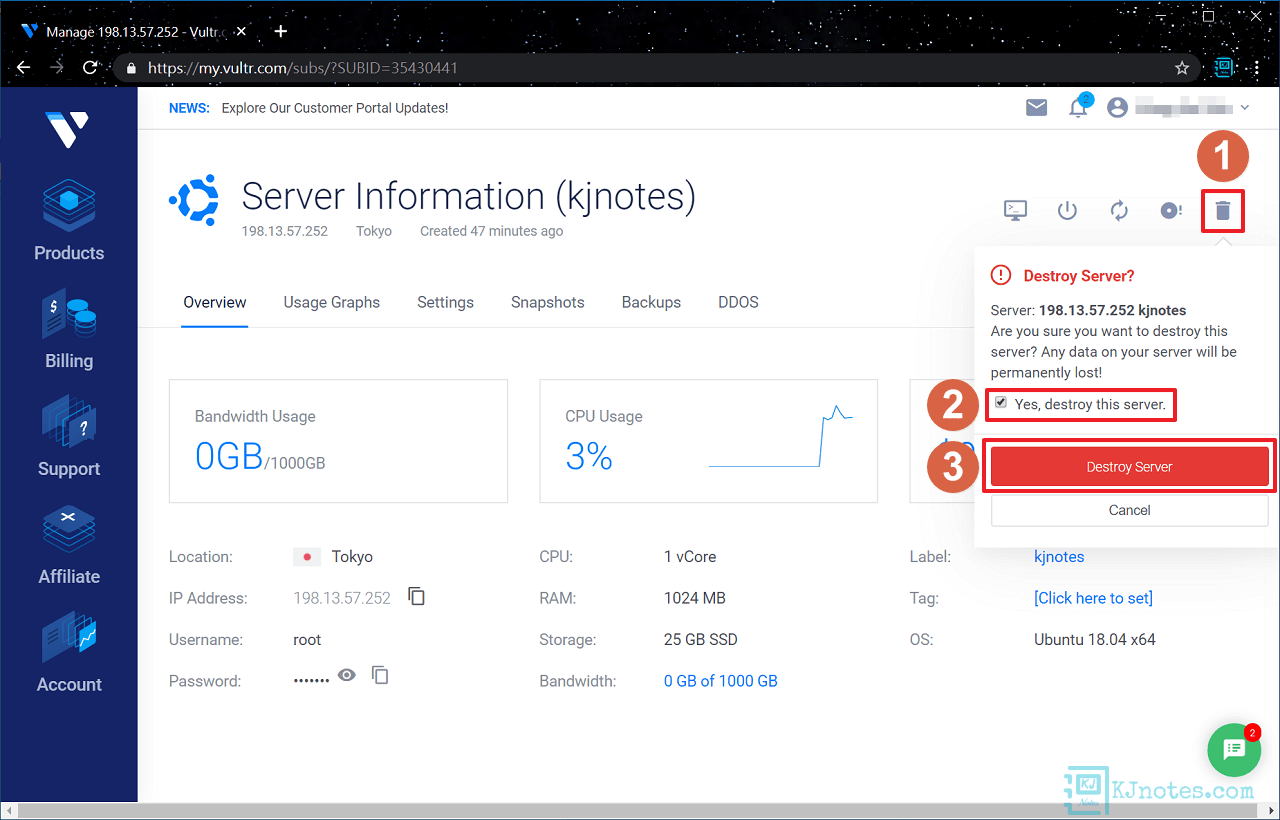Image resolution: width=1280 pixels, height=820 pixels.
Task: Open the Account section icon
Action: point(69,638)
